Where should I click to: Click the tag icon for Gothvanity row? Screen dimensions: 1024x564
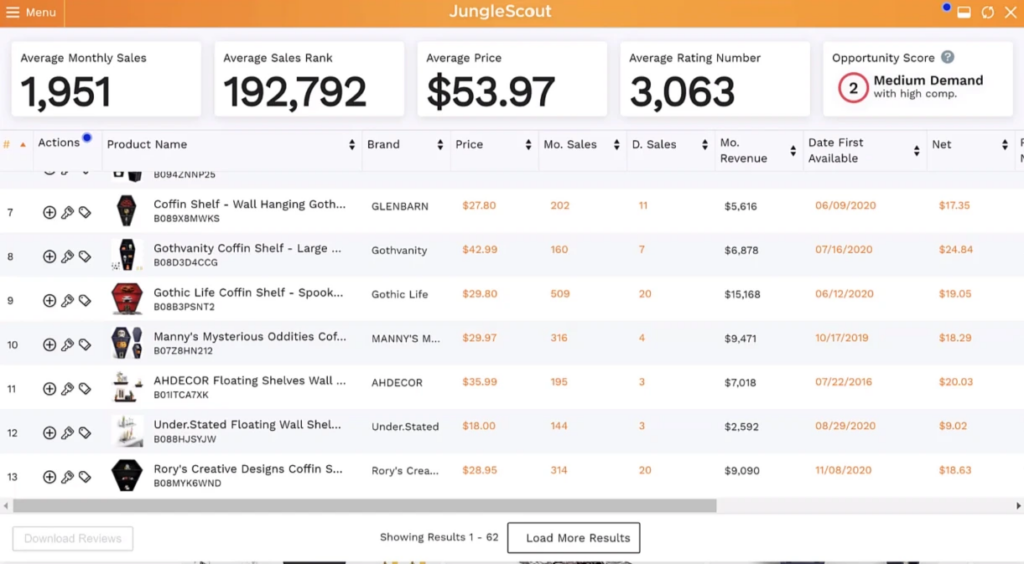pos(85,257)
